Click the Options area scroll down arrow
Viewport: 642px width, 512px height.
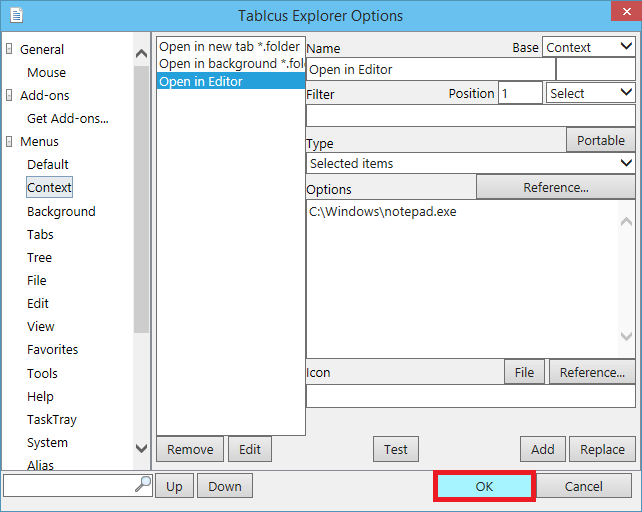(626, 336)
